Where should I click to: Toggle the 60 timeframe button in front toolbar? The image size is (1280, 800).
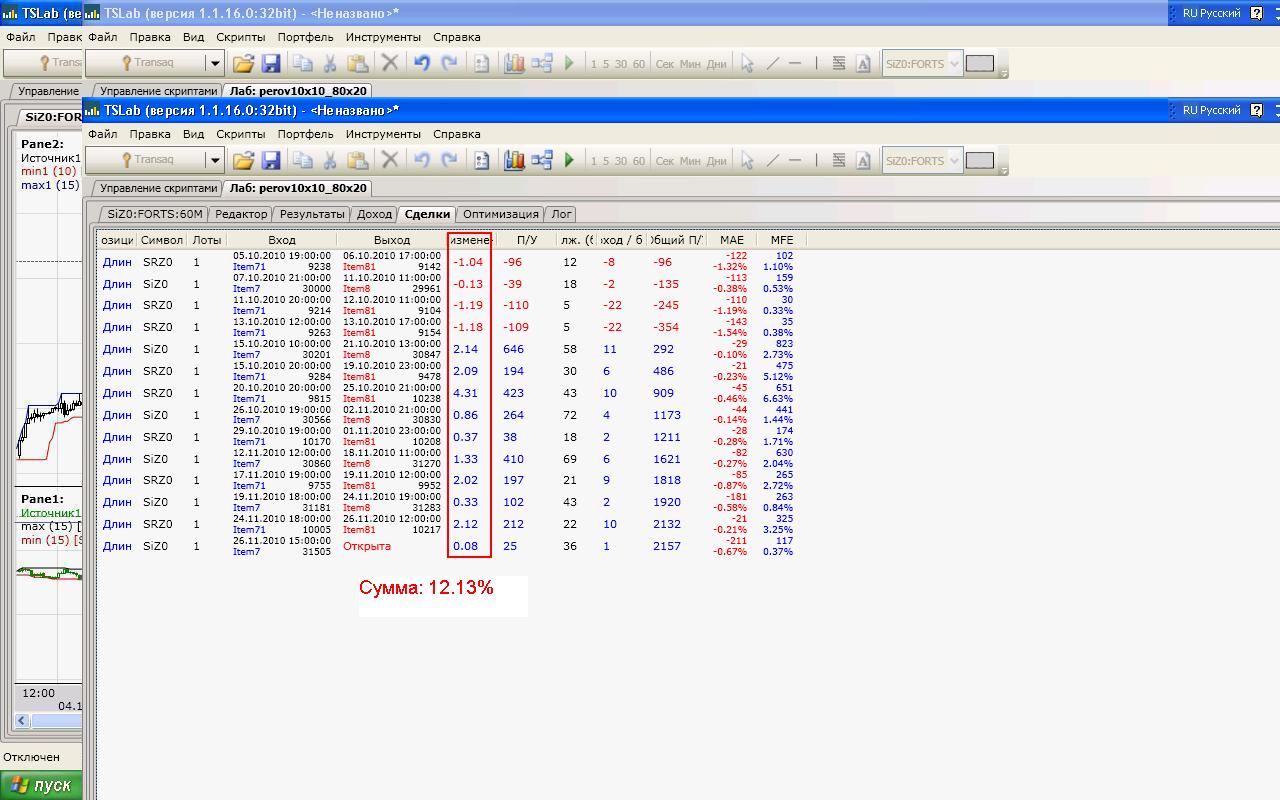pos(639,161)
